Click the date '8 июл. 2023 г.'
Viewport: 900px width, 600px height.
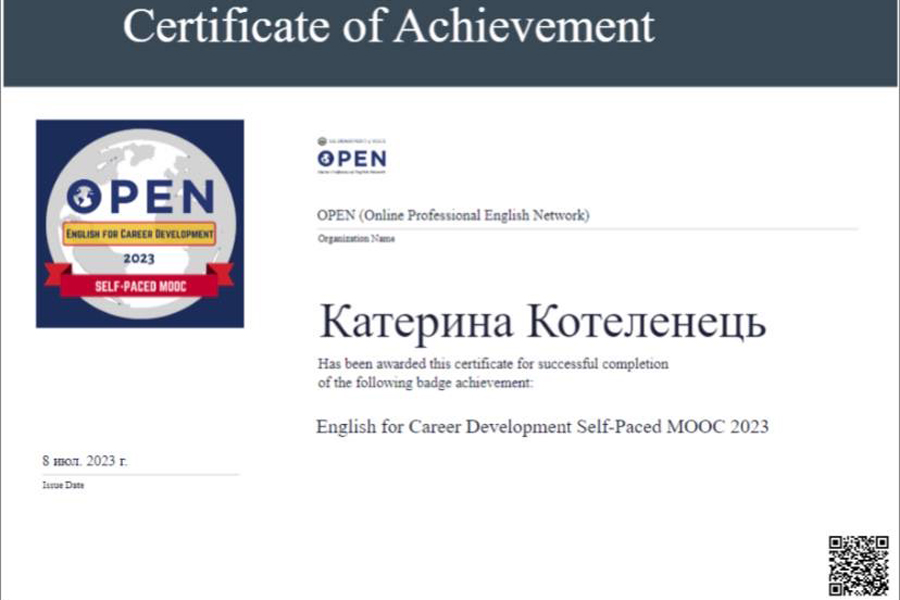[x=85, y=460]
